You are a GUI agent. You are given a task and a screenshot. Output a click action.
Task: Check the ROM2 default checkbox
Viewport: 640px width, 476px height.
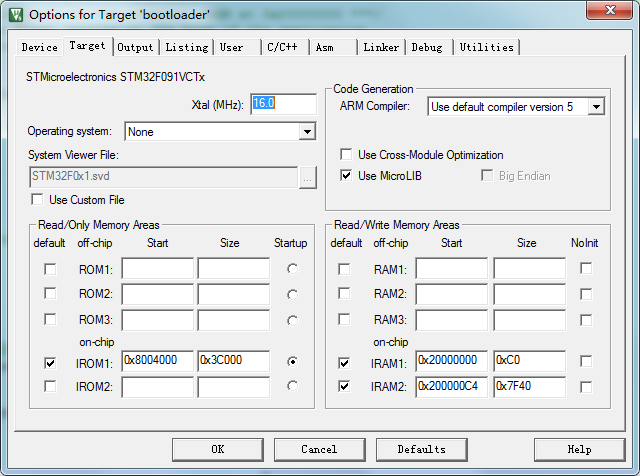pyautogui.click(x=50, y=294)
